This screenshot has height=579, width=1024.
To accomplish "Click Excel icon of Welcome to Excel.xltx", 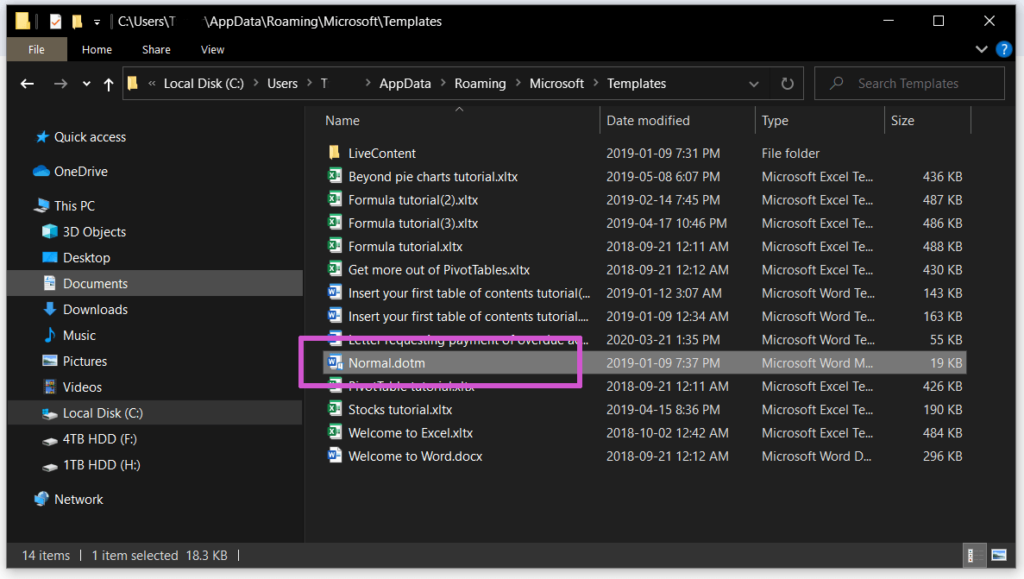I will click(x=334, y=433).
